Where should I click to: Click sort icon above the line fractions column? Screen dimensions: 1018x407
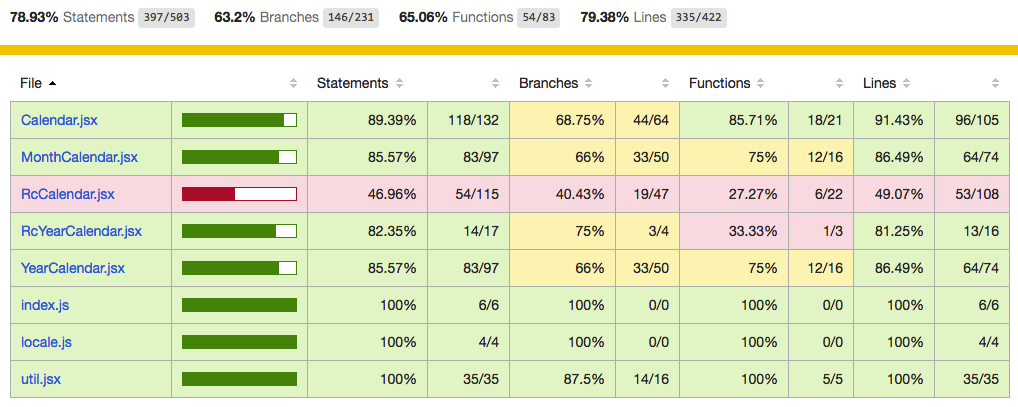pos(995,83)
